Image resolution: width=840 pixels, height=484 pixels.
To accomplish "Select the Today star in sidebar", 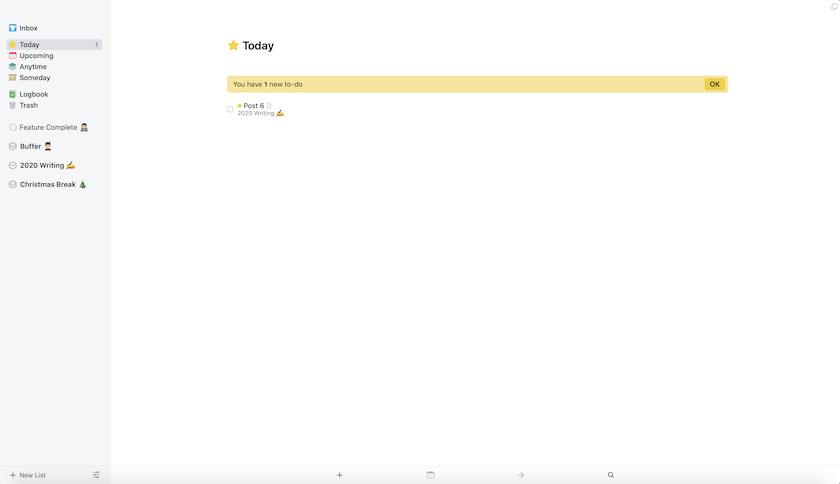I will 13,45.
